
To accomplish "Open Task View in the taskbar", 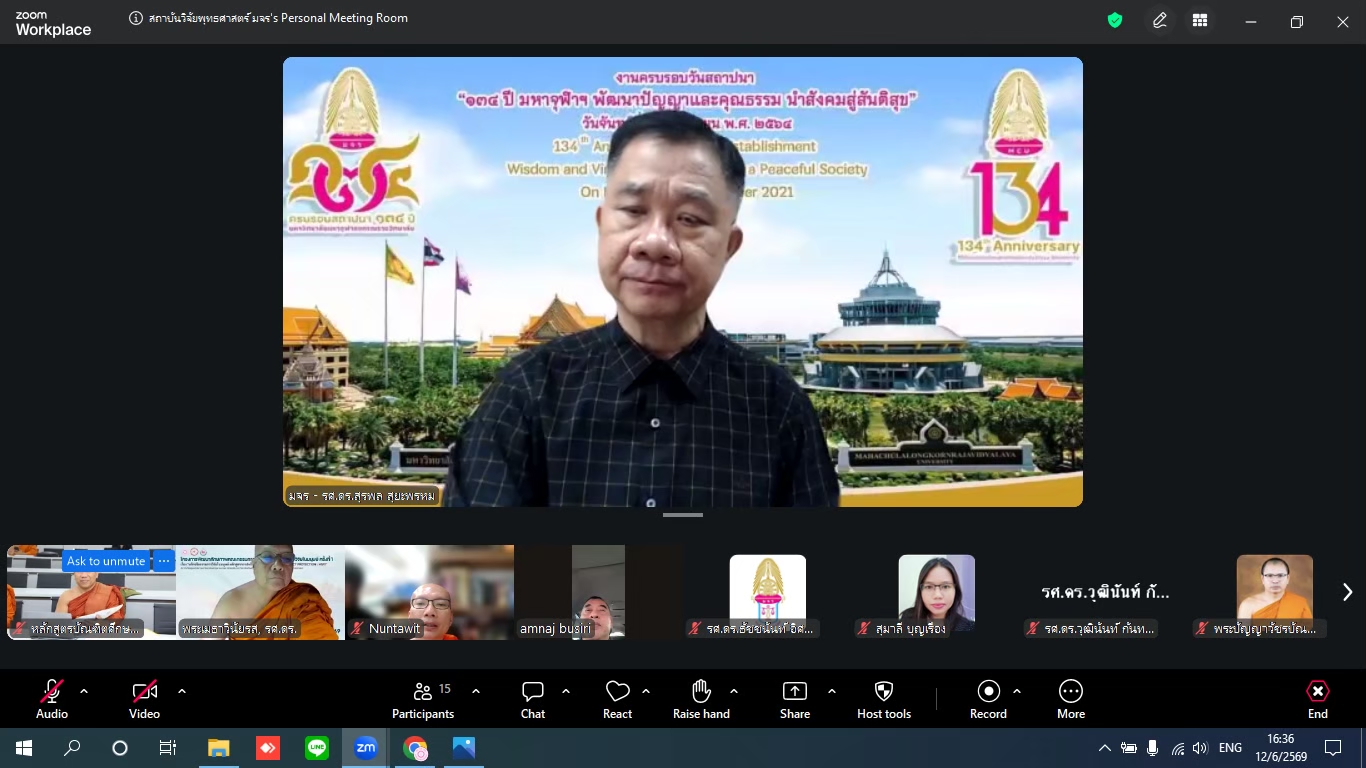I will 168,748.
